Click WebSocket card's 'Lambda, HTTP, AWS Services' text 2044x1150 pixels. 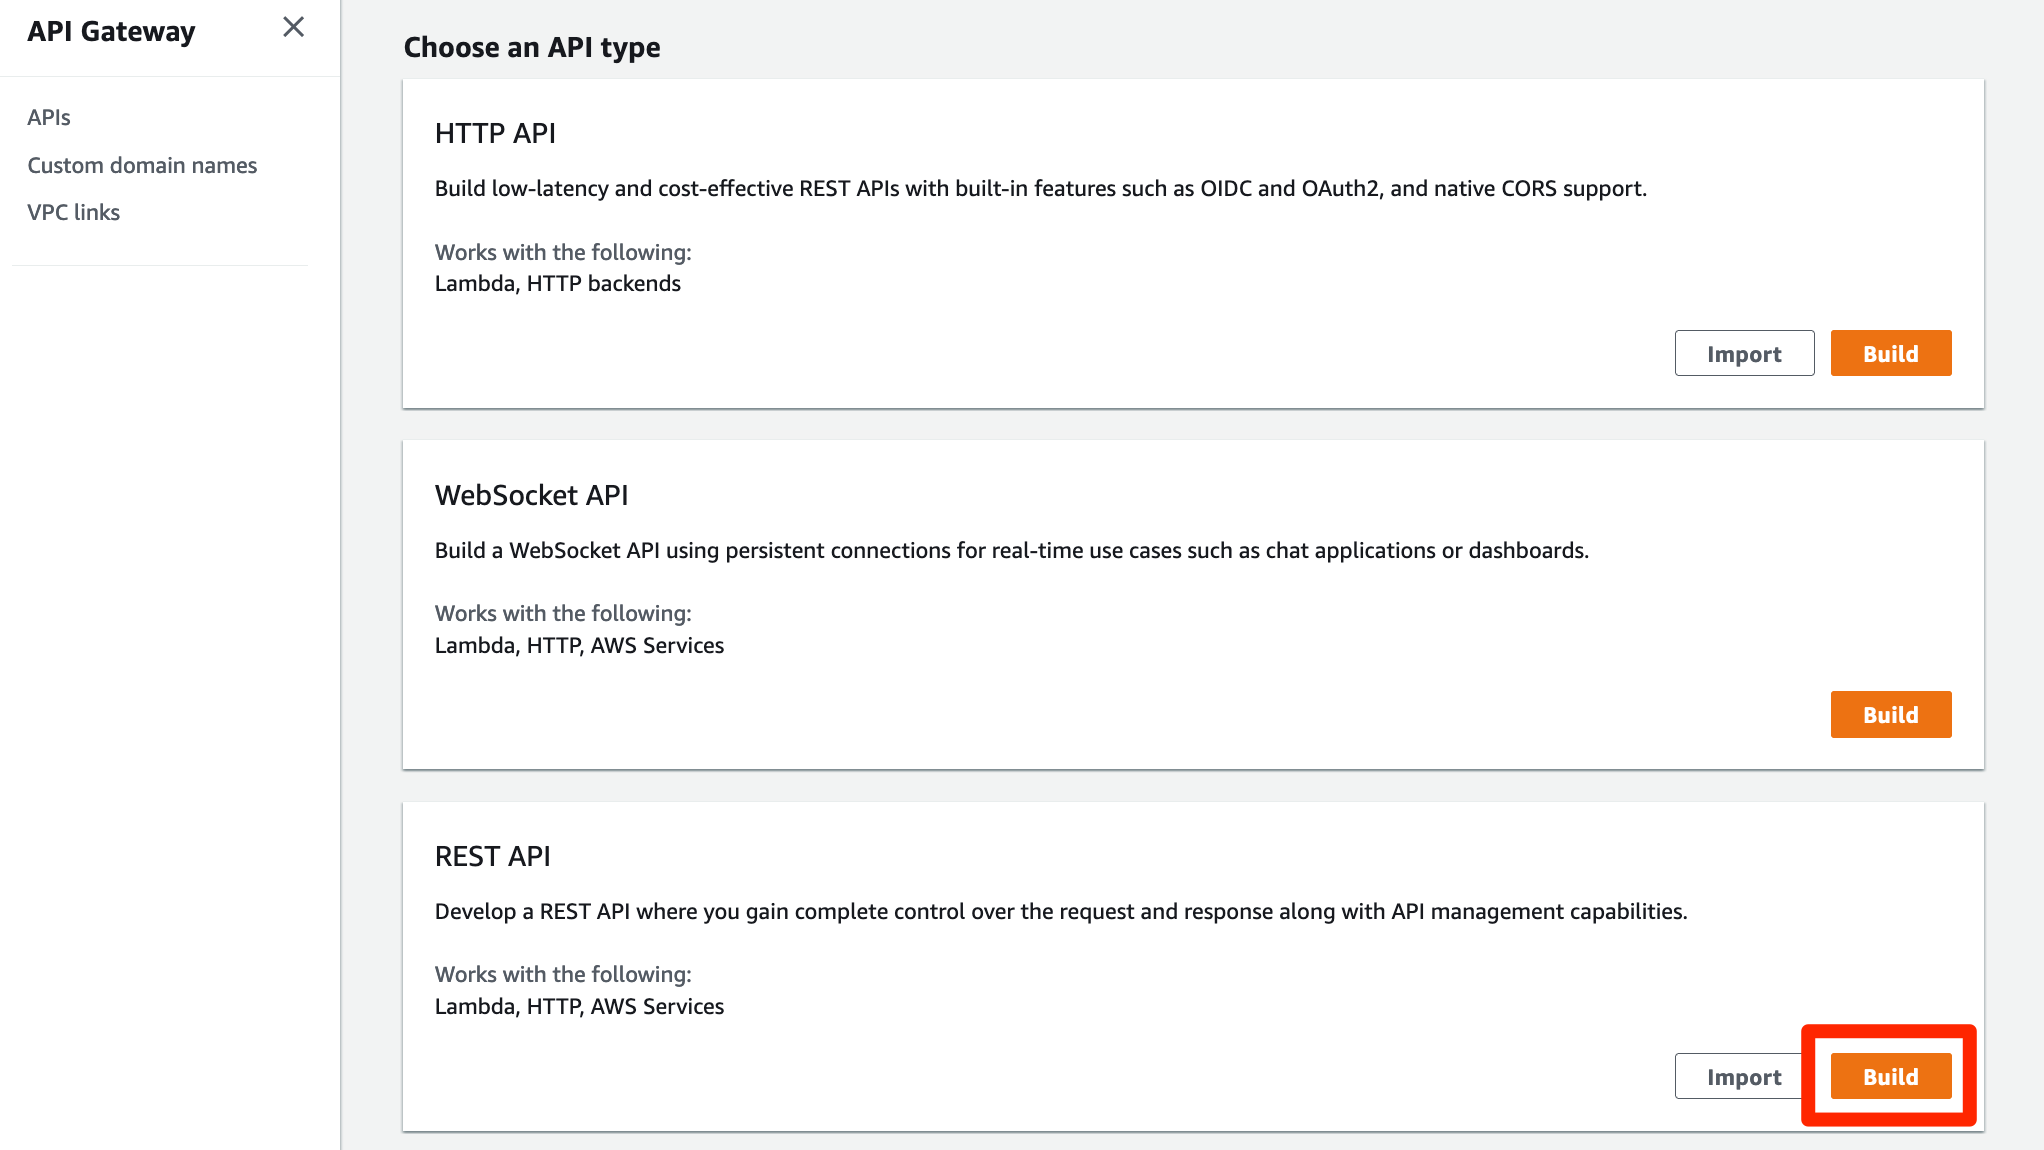(579, 645)
